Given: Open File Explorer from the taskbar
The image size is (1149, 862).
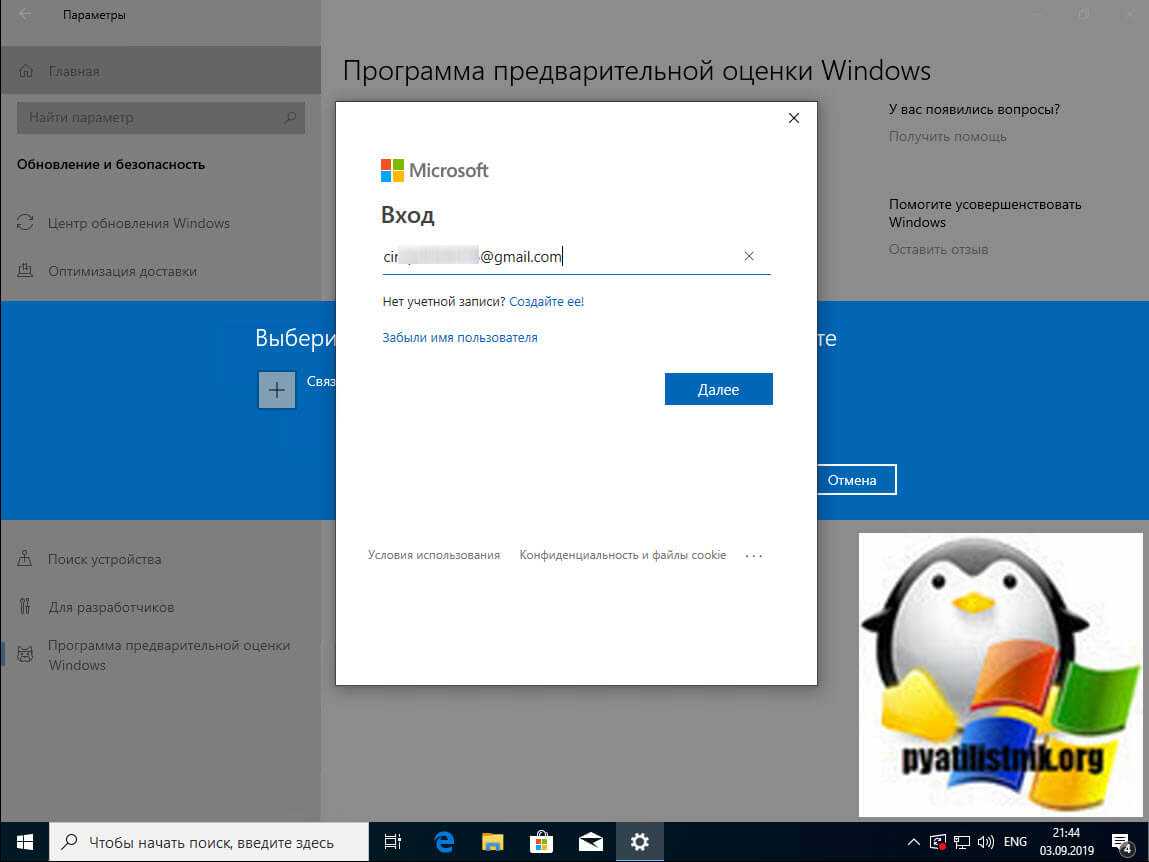Looking at the screenshot, I should click(492, 842).
